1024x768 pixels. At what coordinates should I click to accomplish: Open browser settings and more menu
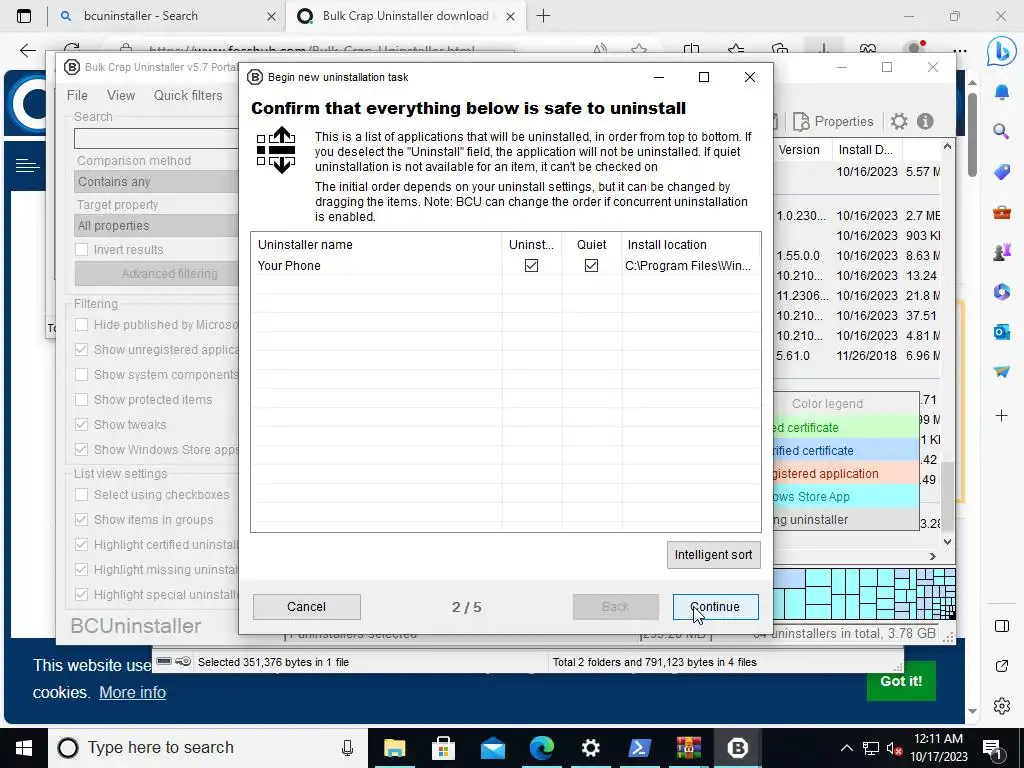click(x=959, y=50)
